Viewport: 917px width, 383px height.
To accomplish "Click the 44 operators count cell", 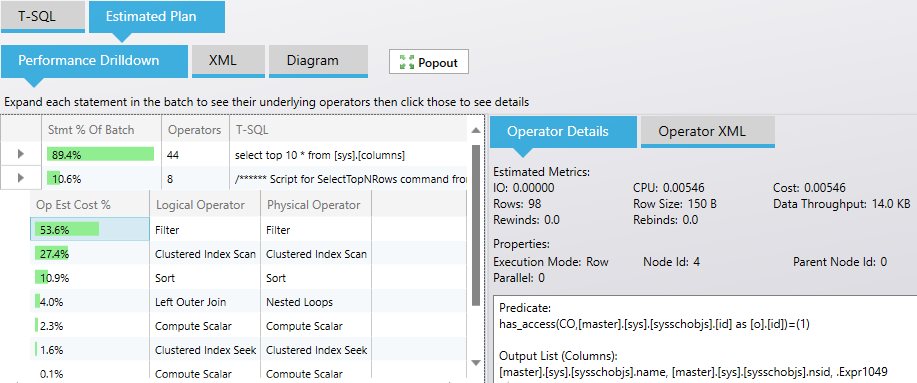I will [195, 155].
